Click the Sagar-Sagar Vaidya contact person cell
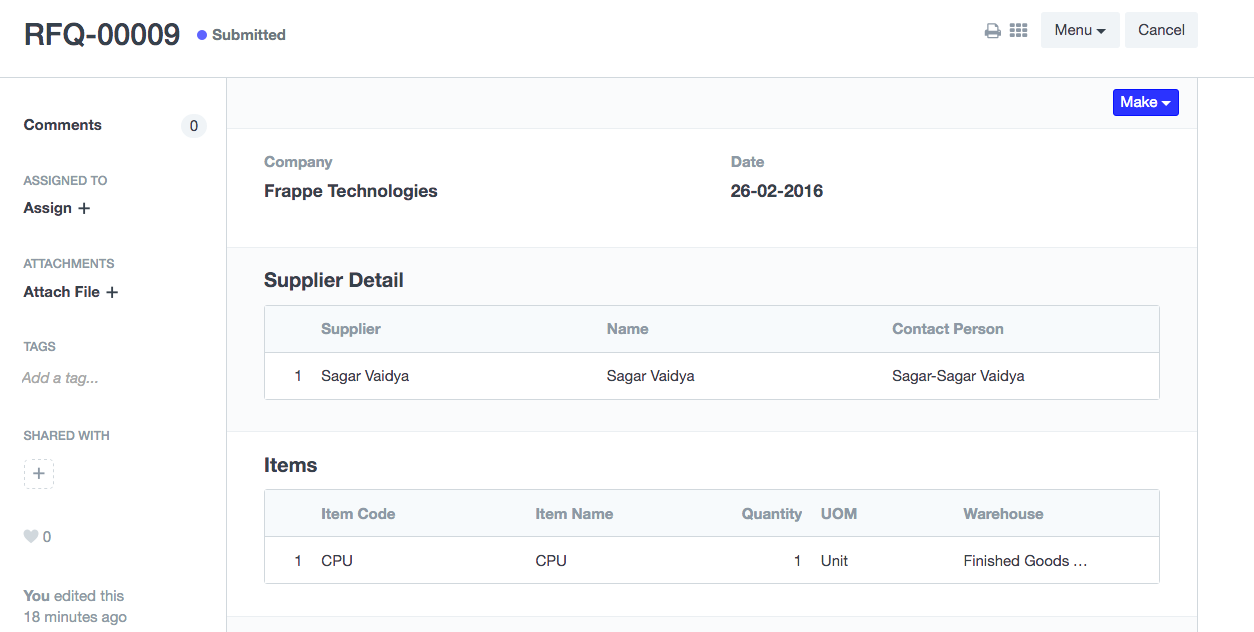1254x632 pixels. (958, 376)
